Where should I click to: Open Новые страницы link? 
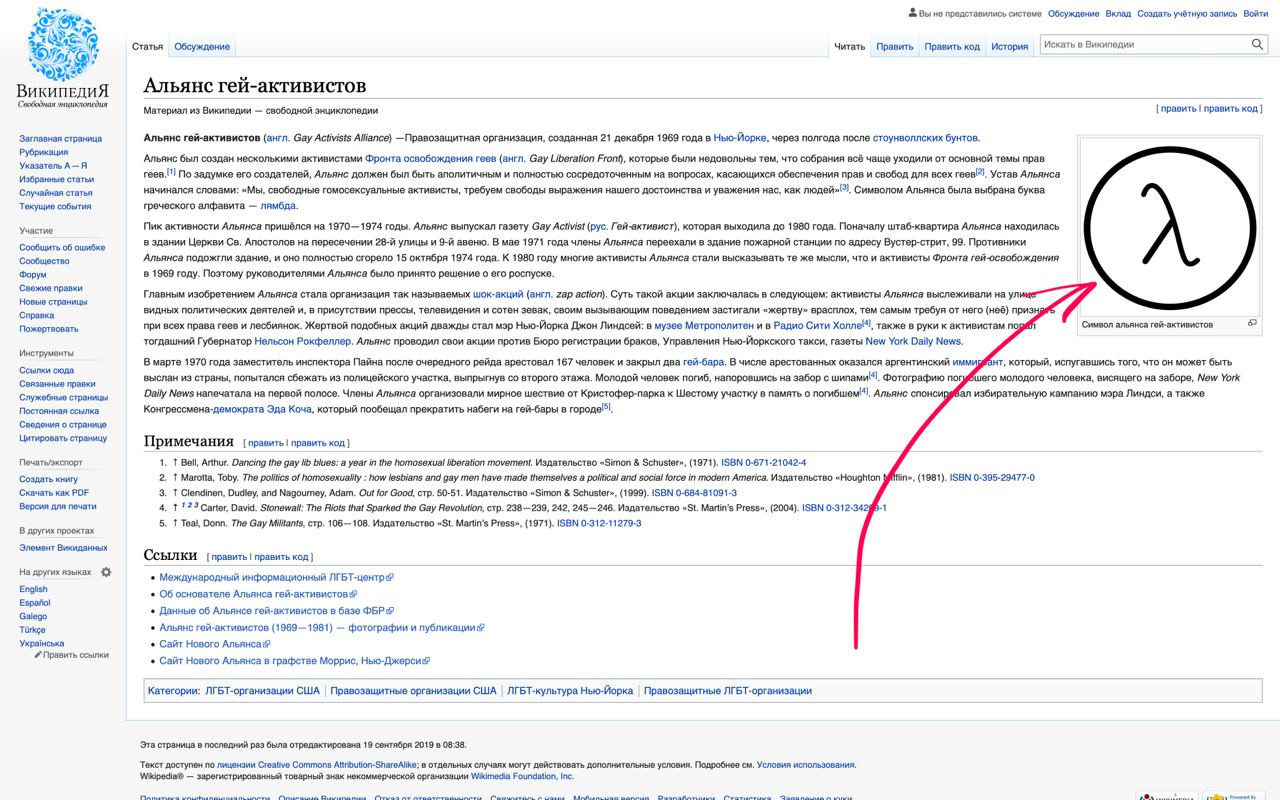[x=53, y=301]
